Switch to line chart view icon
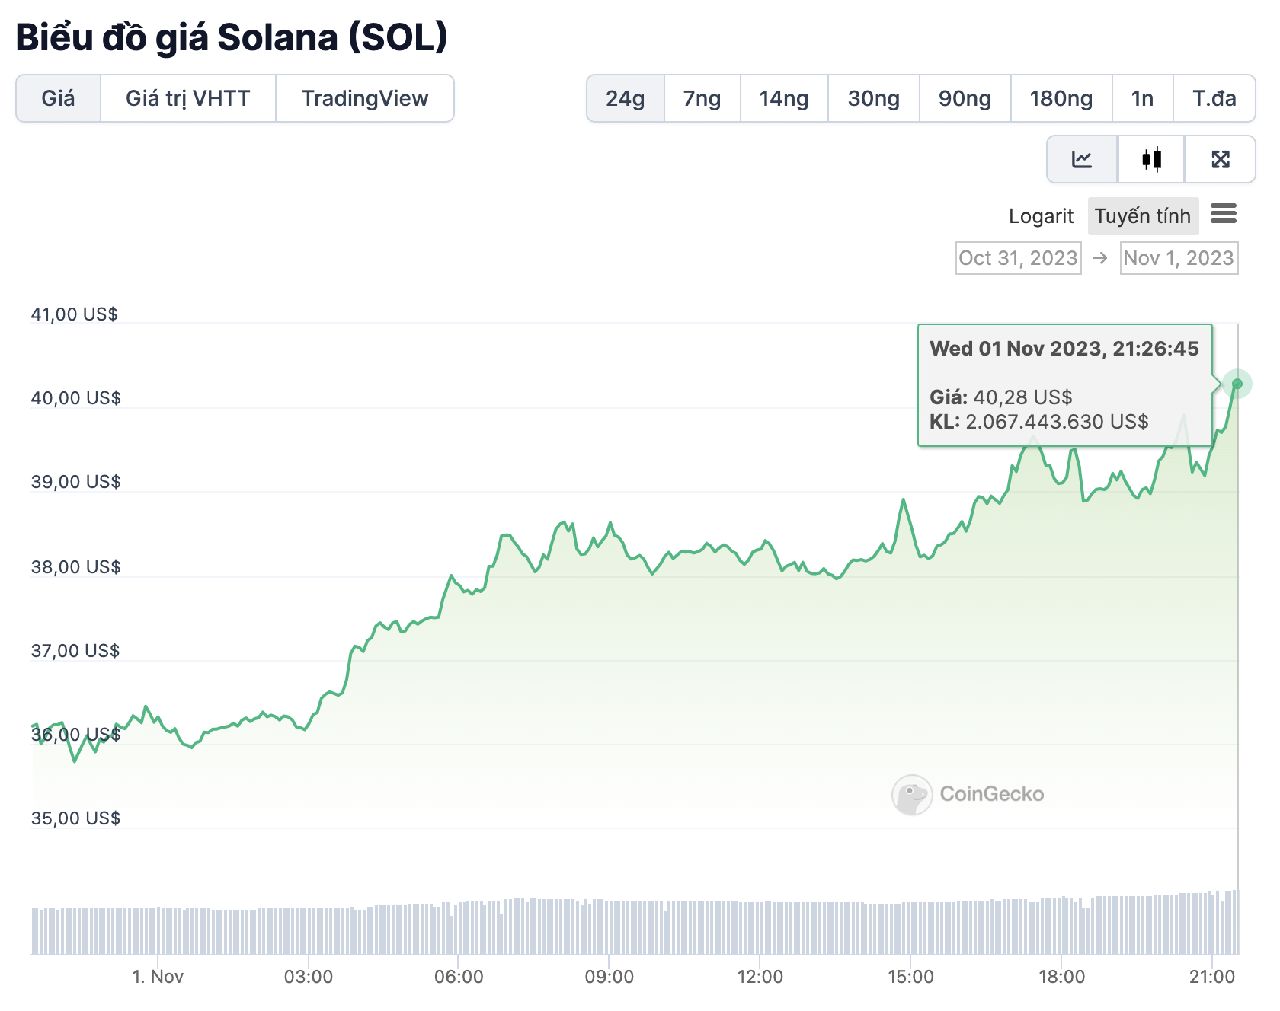The image size is (1280, 1011). click(x=1082, y=159)
